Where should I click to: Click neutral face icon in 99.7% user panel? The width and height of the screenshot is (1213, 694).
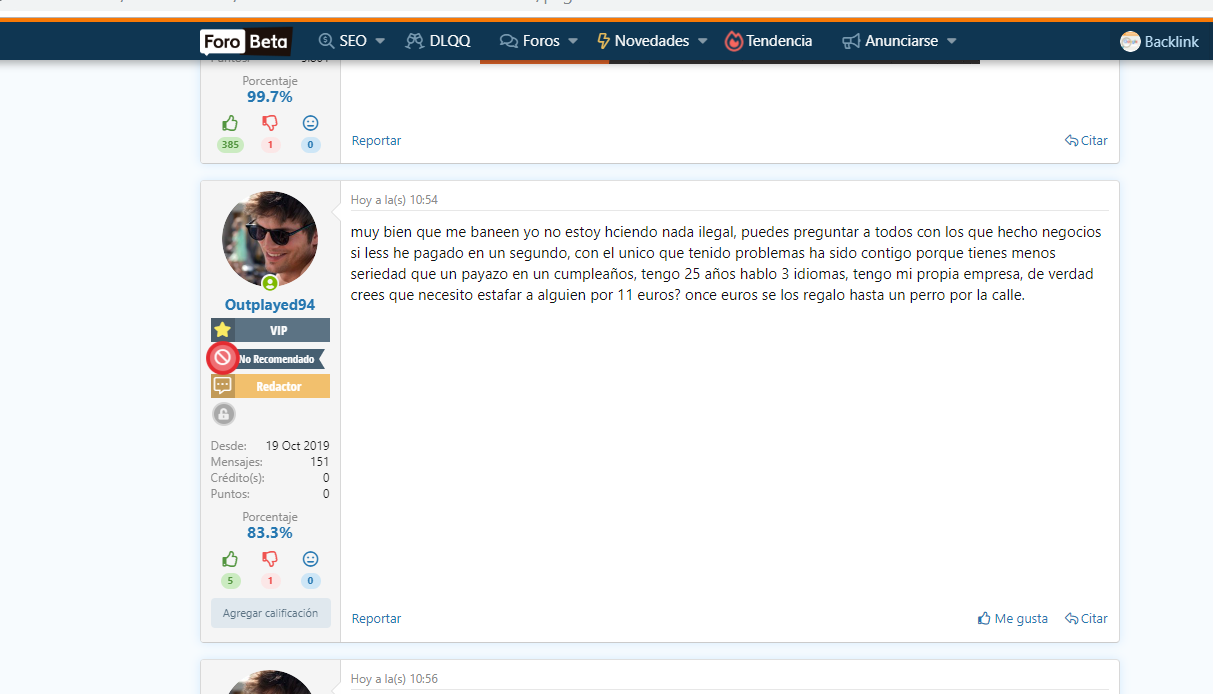point(310,123)
